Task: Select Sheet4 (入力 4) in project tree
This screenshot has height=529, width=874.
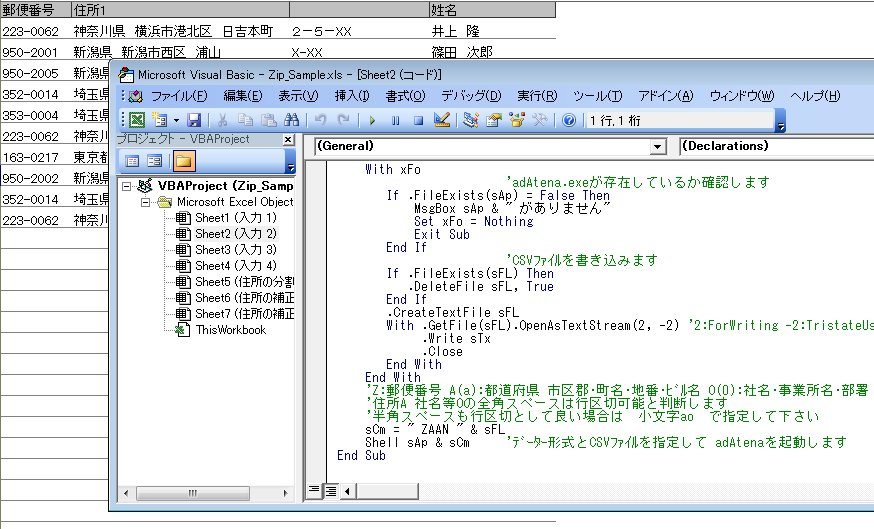Action: [235, 266]
